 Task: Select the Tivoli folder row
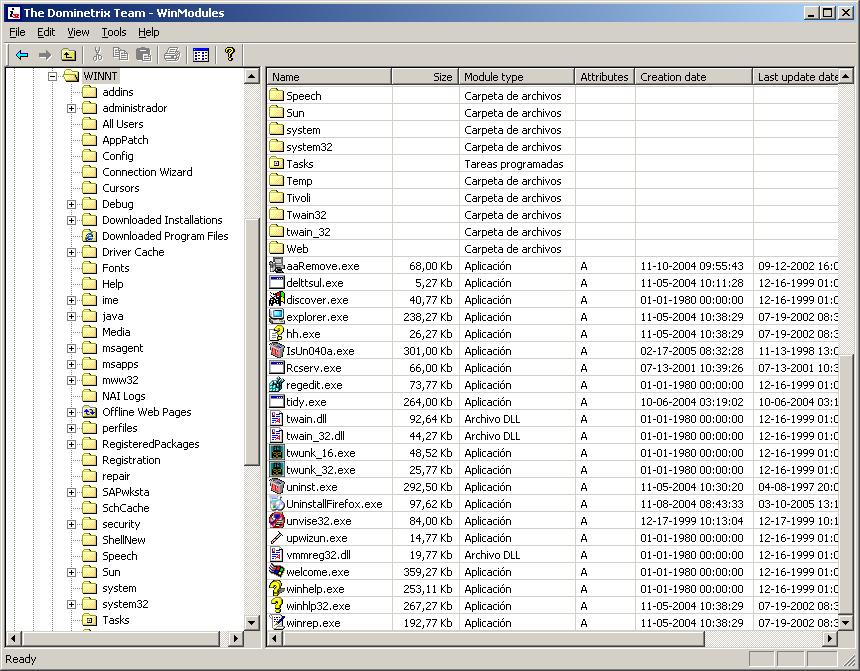(x=553, y=198)
